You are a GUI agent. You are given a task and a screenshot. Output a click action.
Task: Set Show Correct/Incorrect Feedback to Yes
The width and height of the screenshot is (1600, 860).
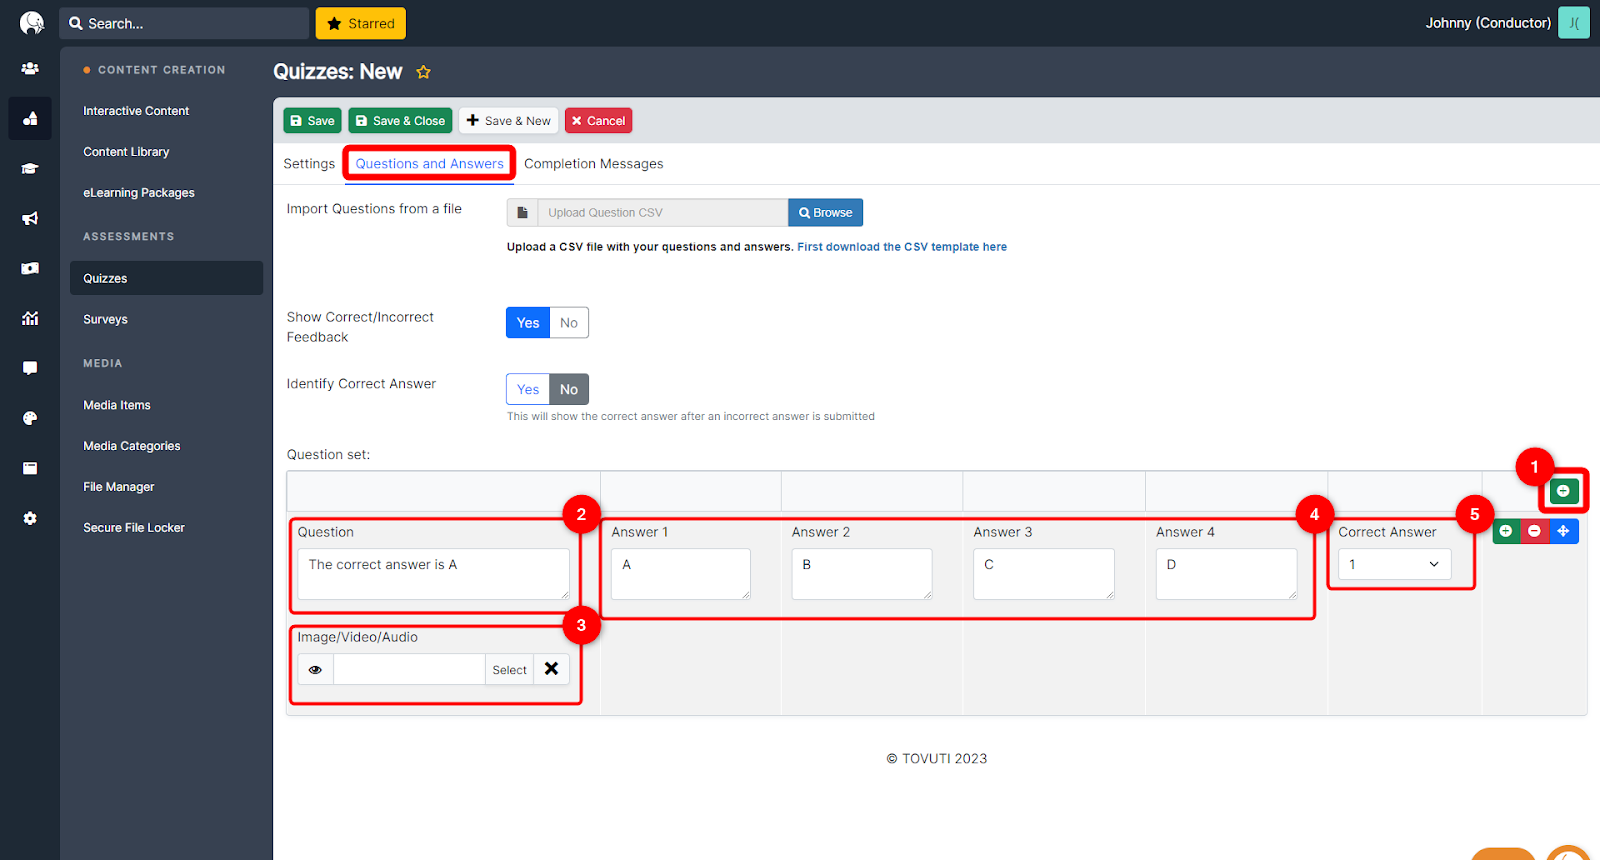pyautogui.click(x=528, y=323)
